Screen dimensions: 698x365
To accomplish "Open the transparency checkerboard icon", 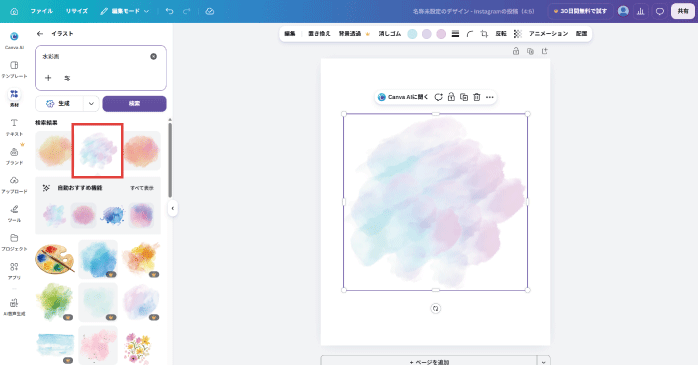I will pos(517,34).
